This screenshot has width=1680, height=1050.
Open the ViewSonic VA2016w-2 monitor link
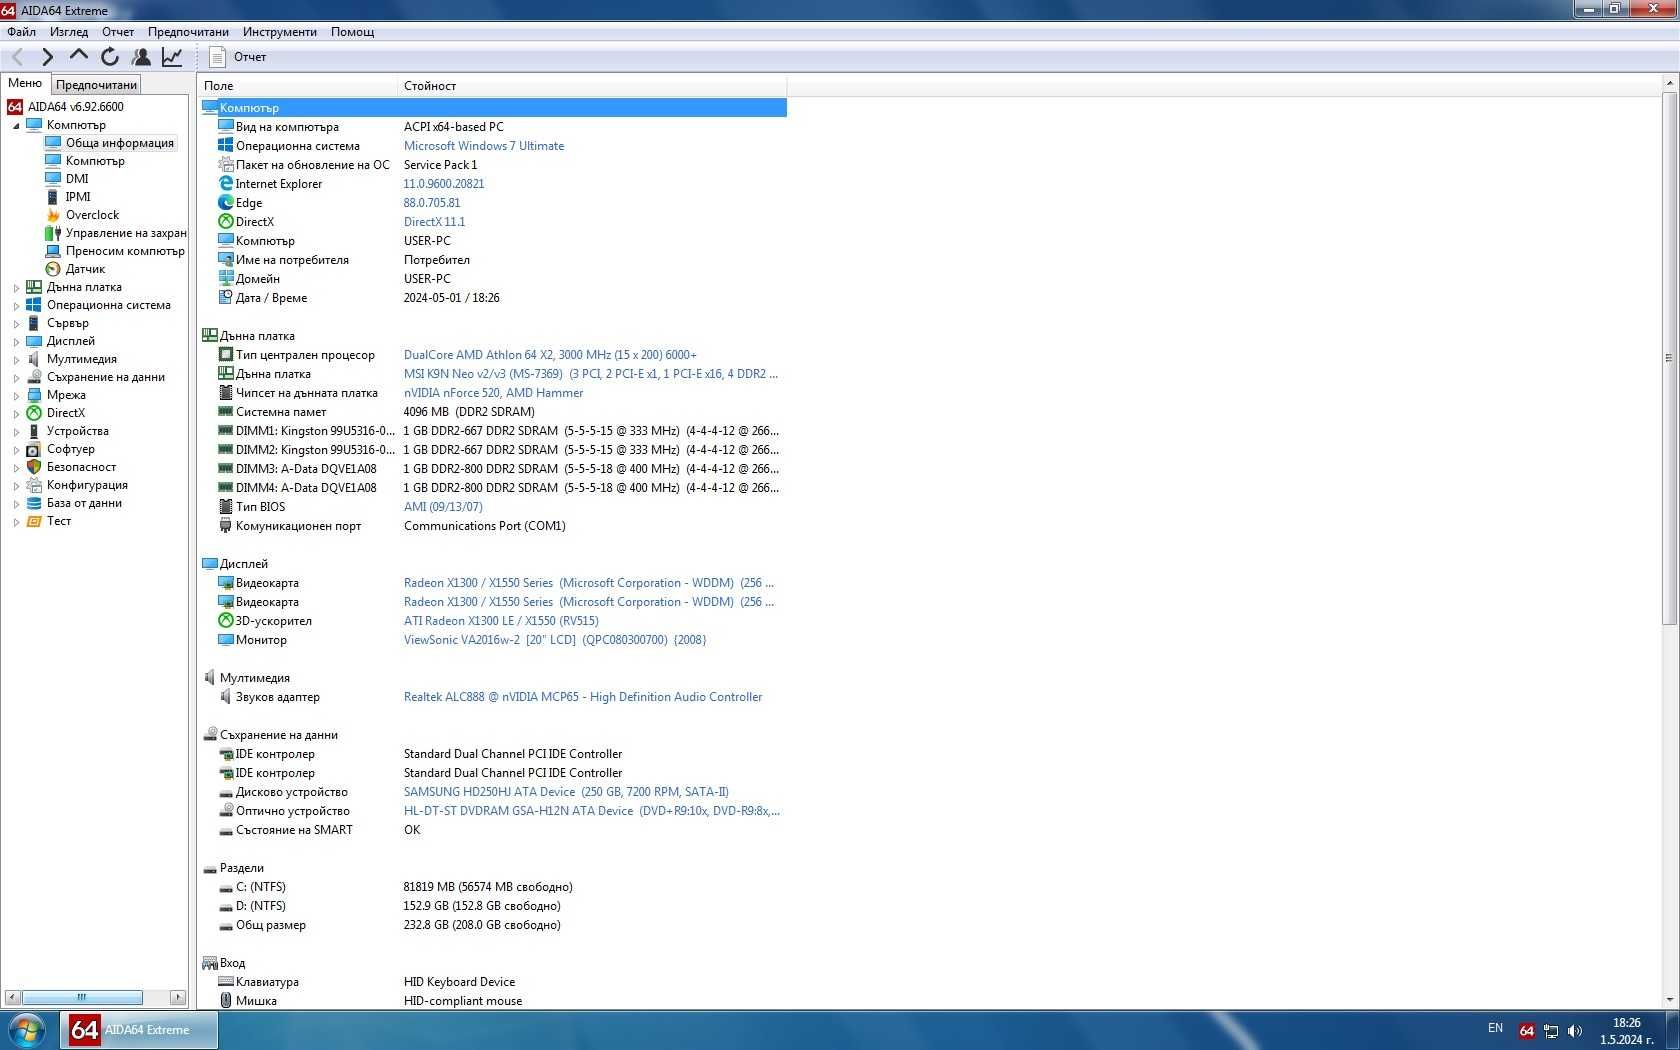(555, 640)
